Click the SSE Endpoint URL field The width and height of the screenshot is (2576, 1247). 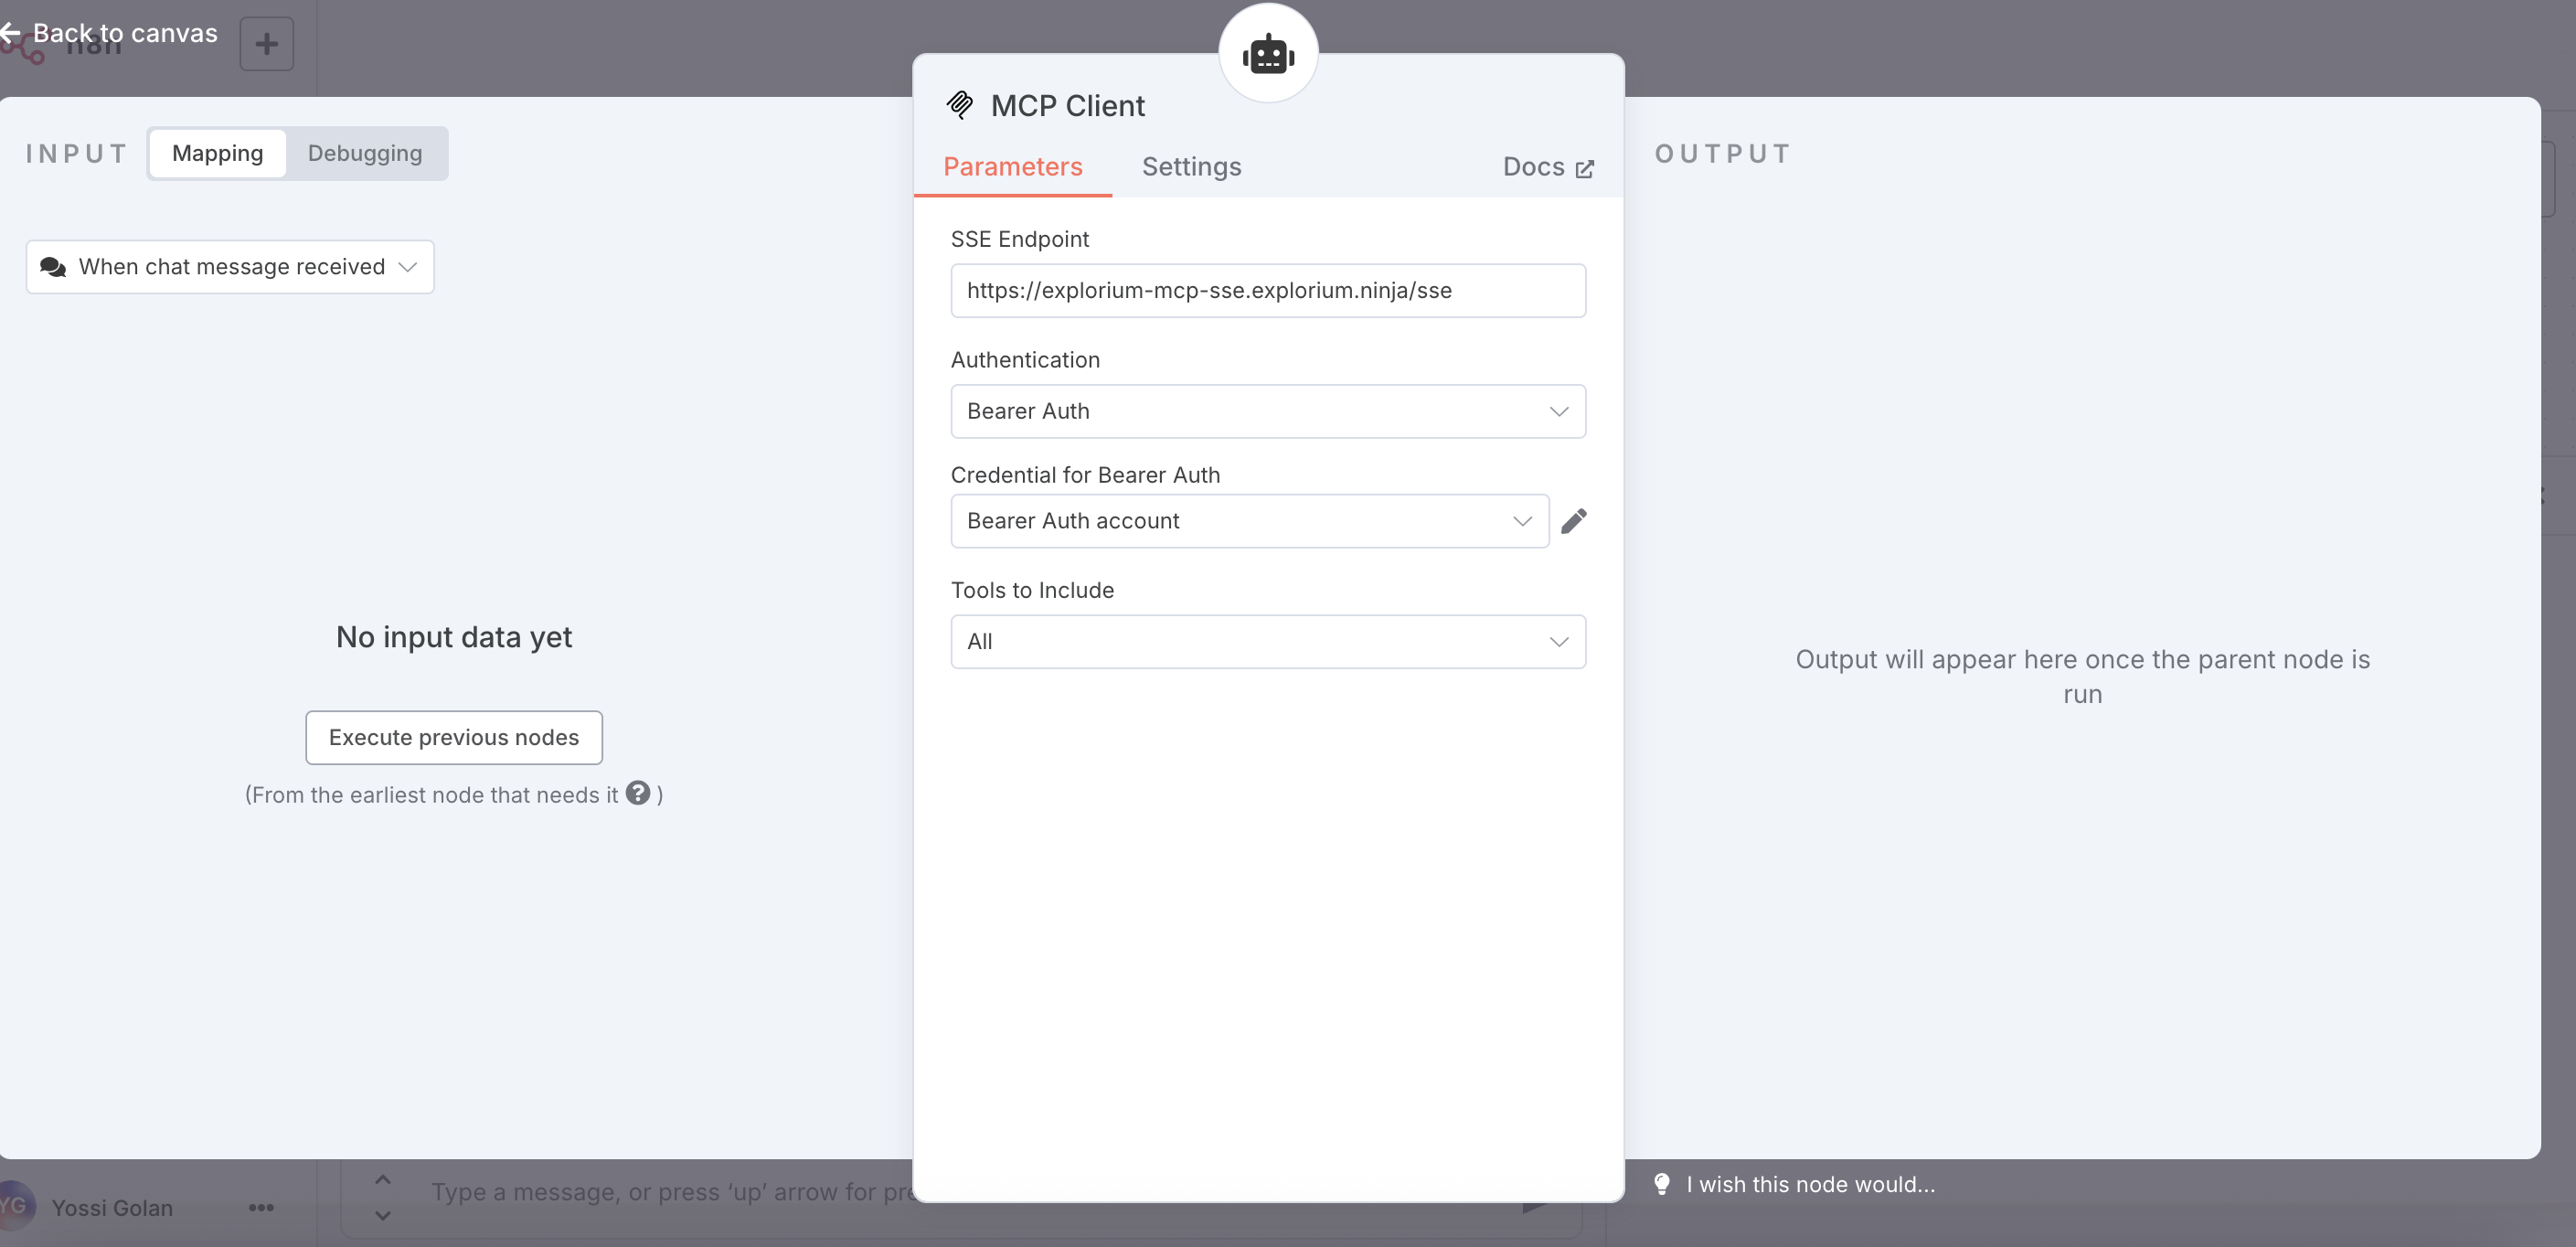coord(1267,291)
